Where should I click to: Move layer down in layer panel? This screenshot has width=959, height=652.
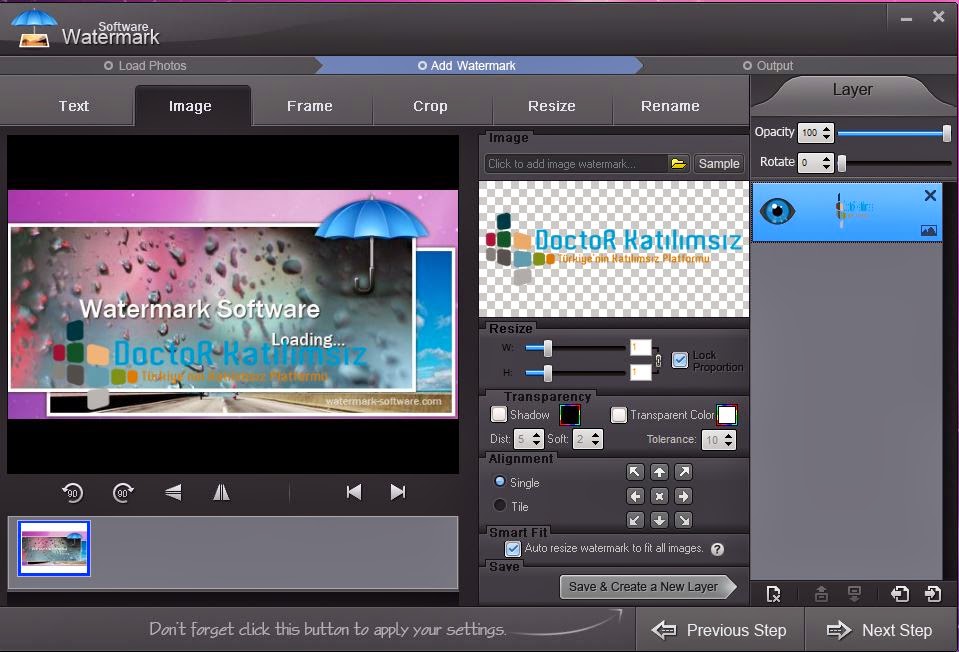point(854,593)
